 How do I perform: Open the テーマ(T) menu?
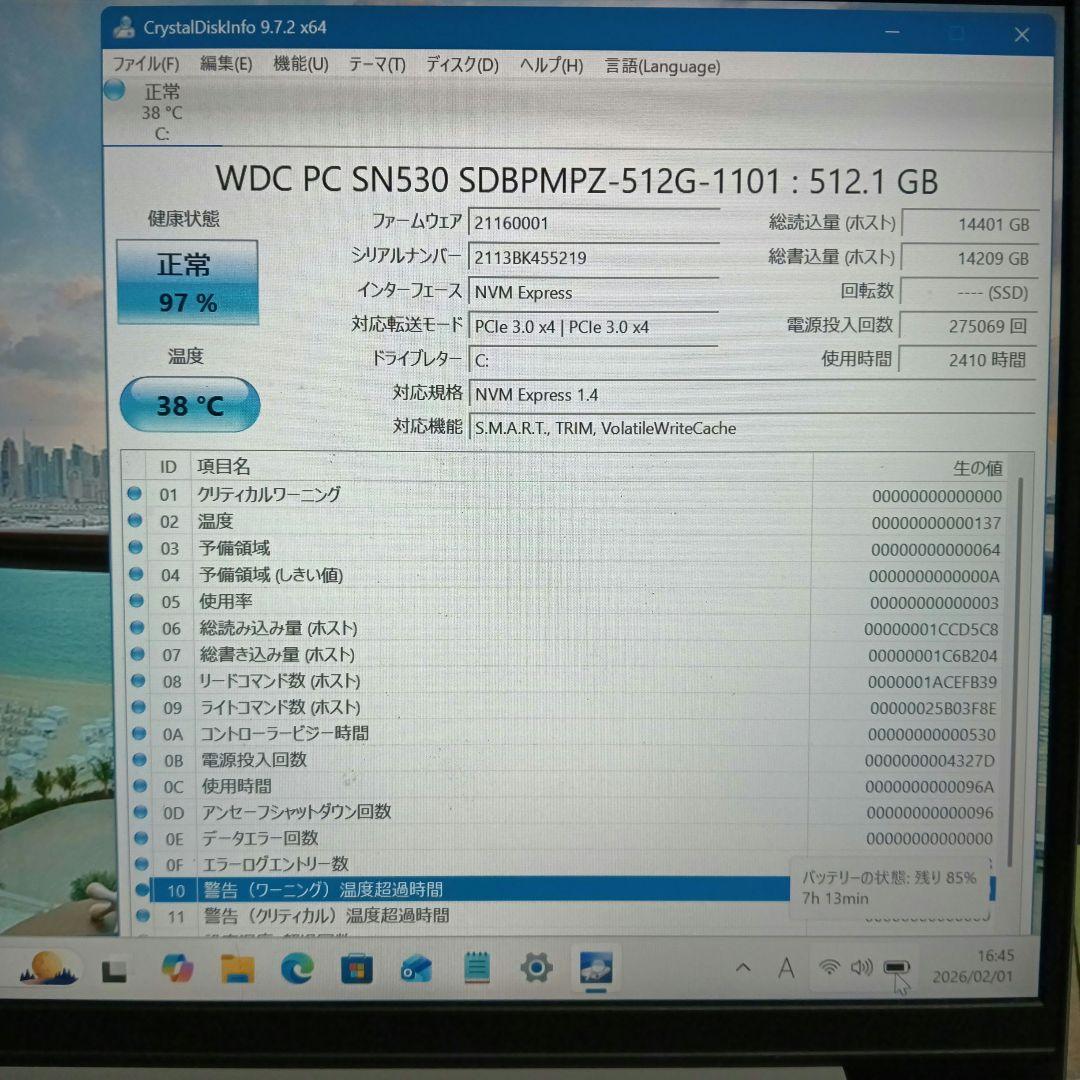tap(377, 66)
